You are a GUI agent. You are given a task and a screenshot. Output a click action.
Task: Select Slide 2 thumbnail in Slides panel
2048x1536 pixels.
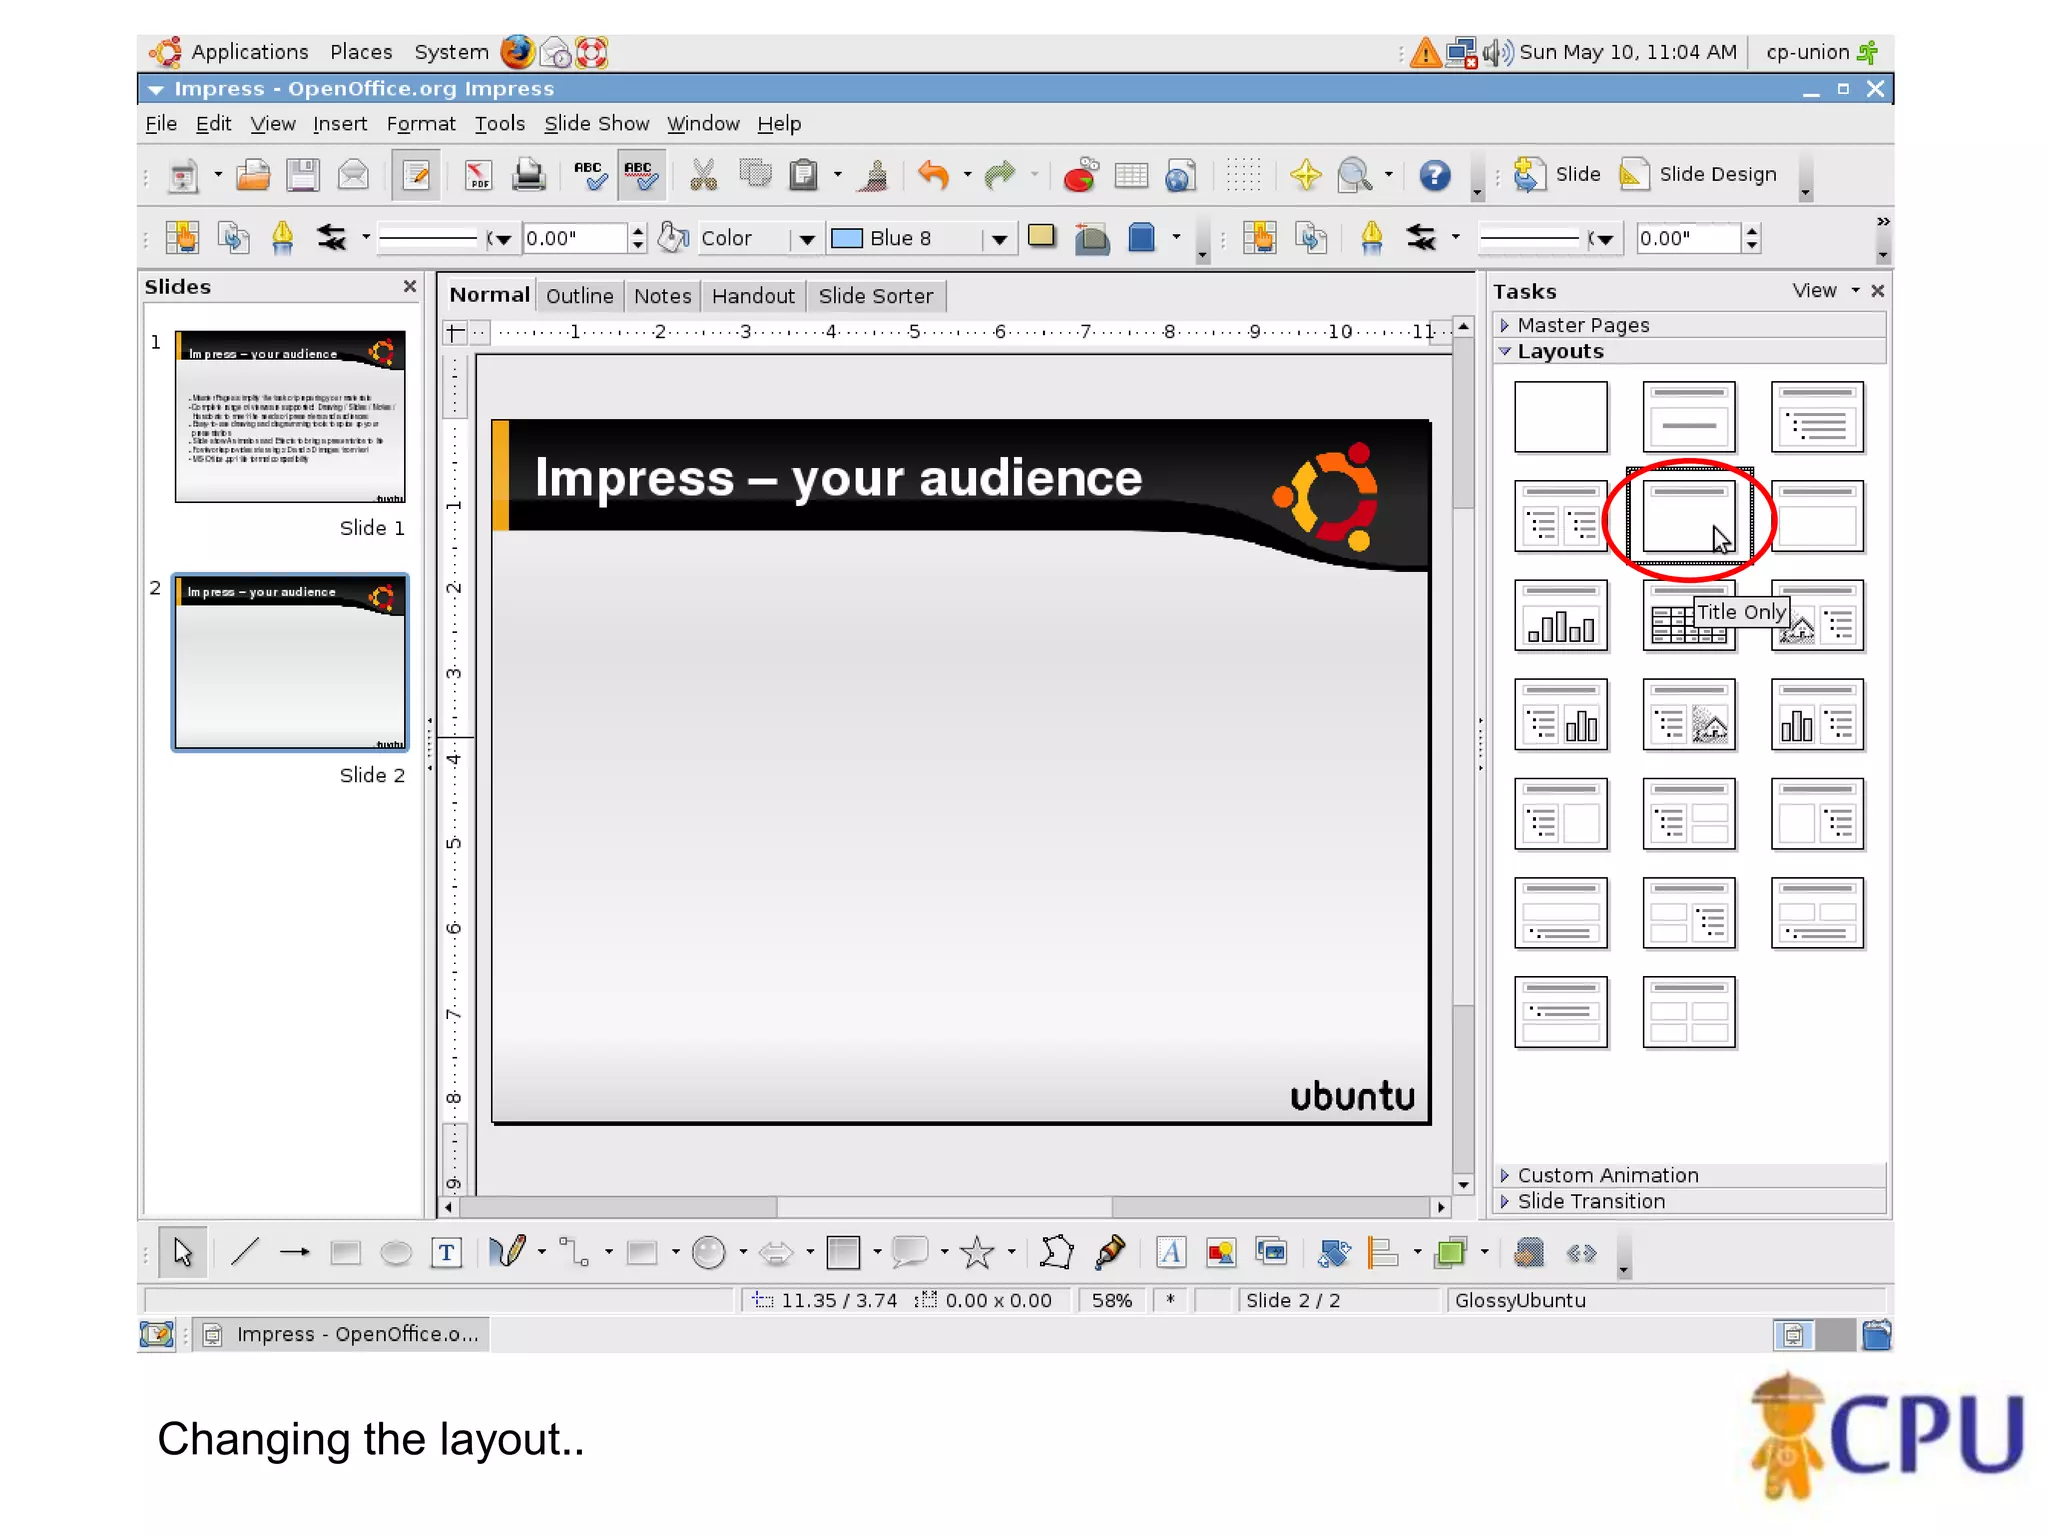pos(290,662)
